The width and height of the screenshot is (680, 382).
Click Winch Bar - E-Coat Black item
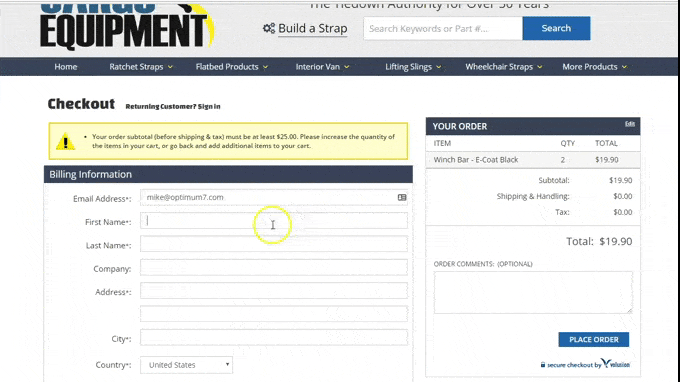click(476, 160)
